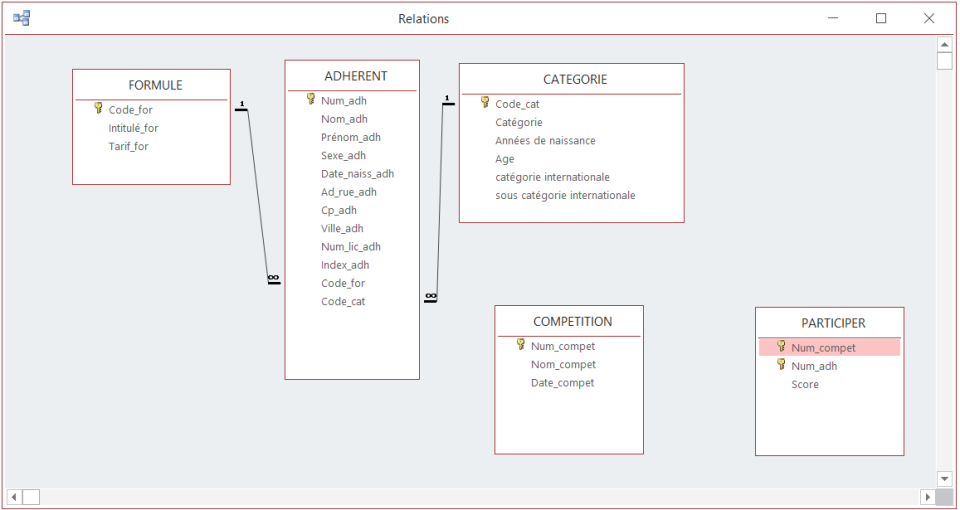Click horizontal scrollbar left arrow
The width and height of the screenshot is (960, 510).
point(14,497)
